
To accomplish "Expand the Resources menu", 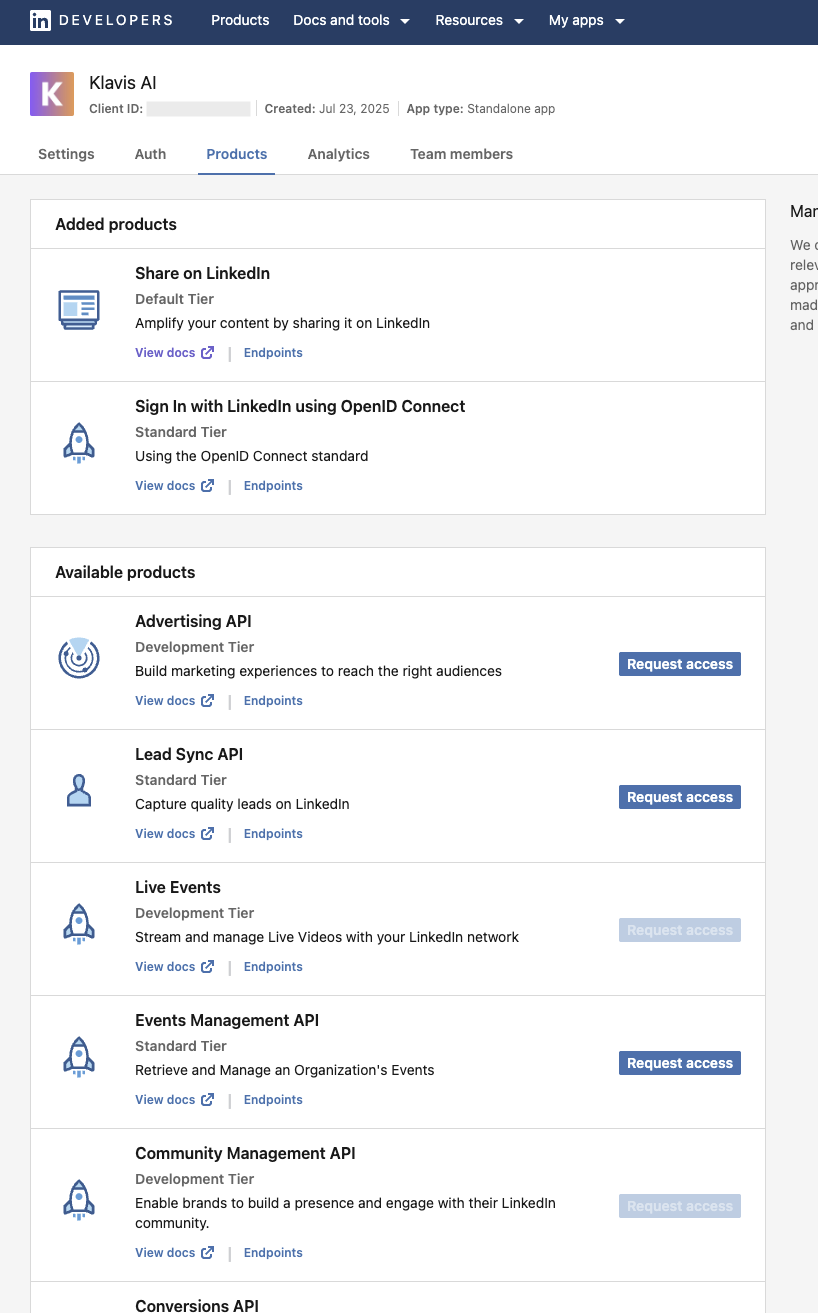I will pyautogui.click(x=480, y=20).
